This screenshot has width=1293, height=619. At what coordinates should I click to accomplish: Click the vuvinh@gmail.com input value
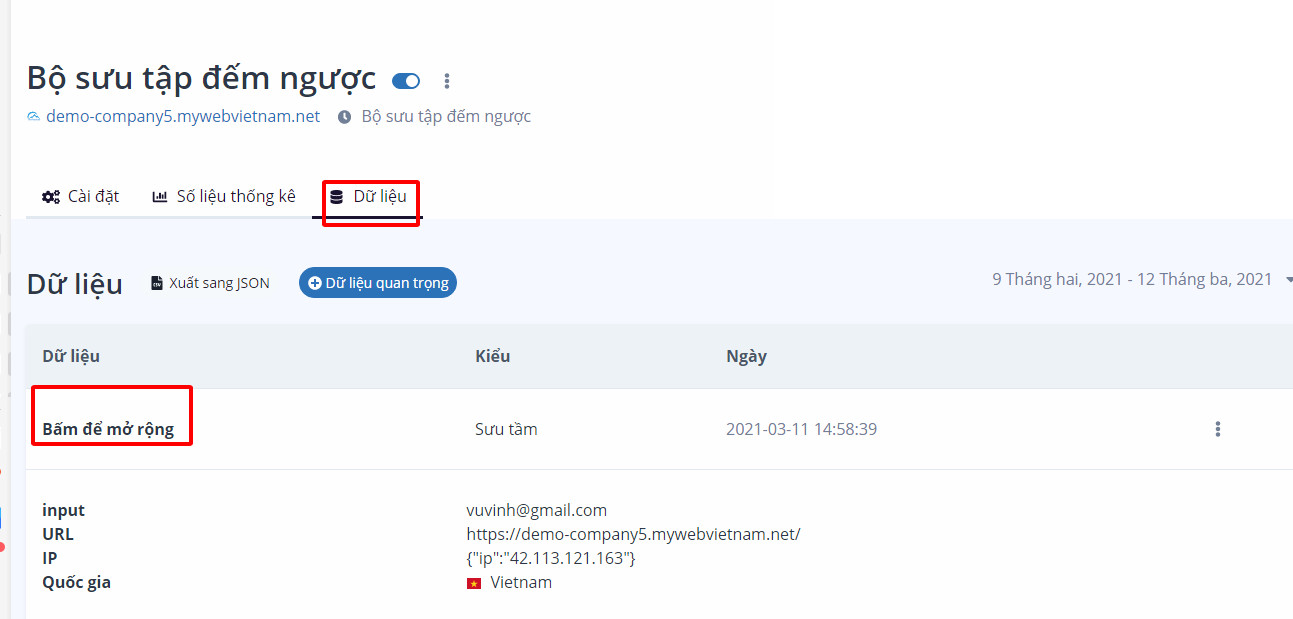pyautogui.click(x=536, y=510)
